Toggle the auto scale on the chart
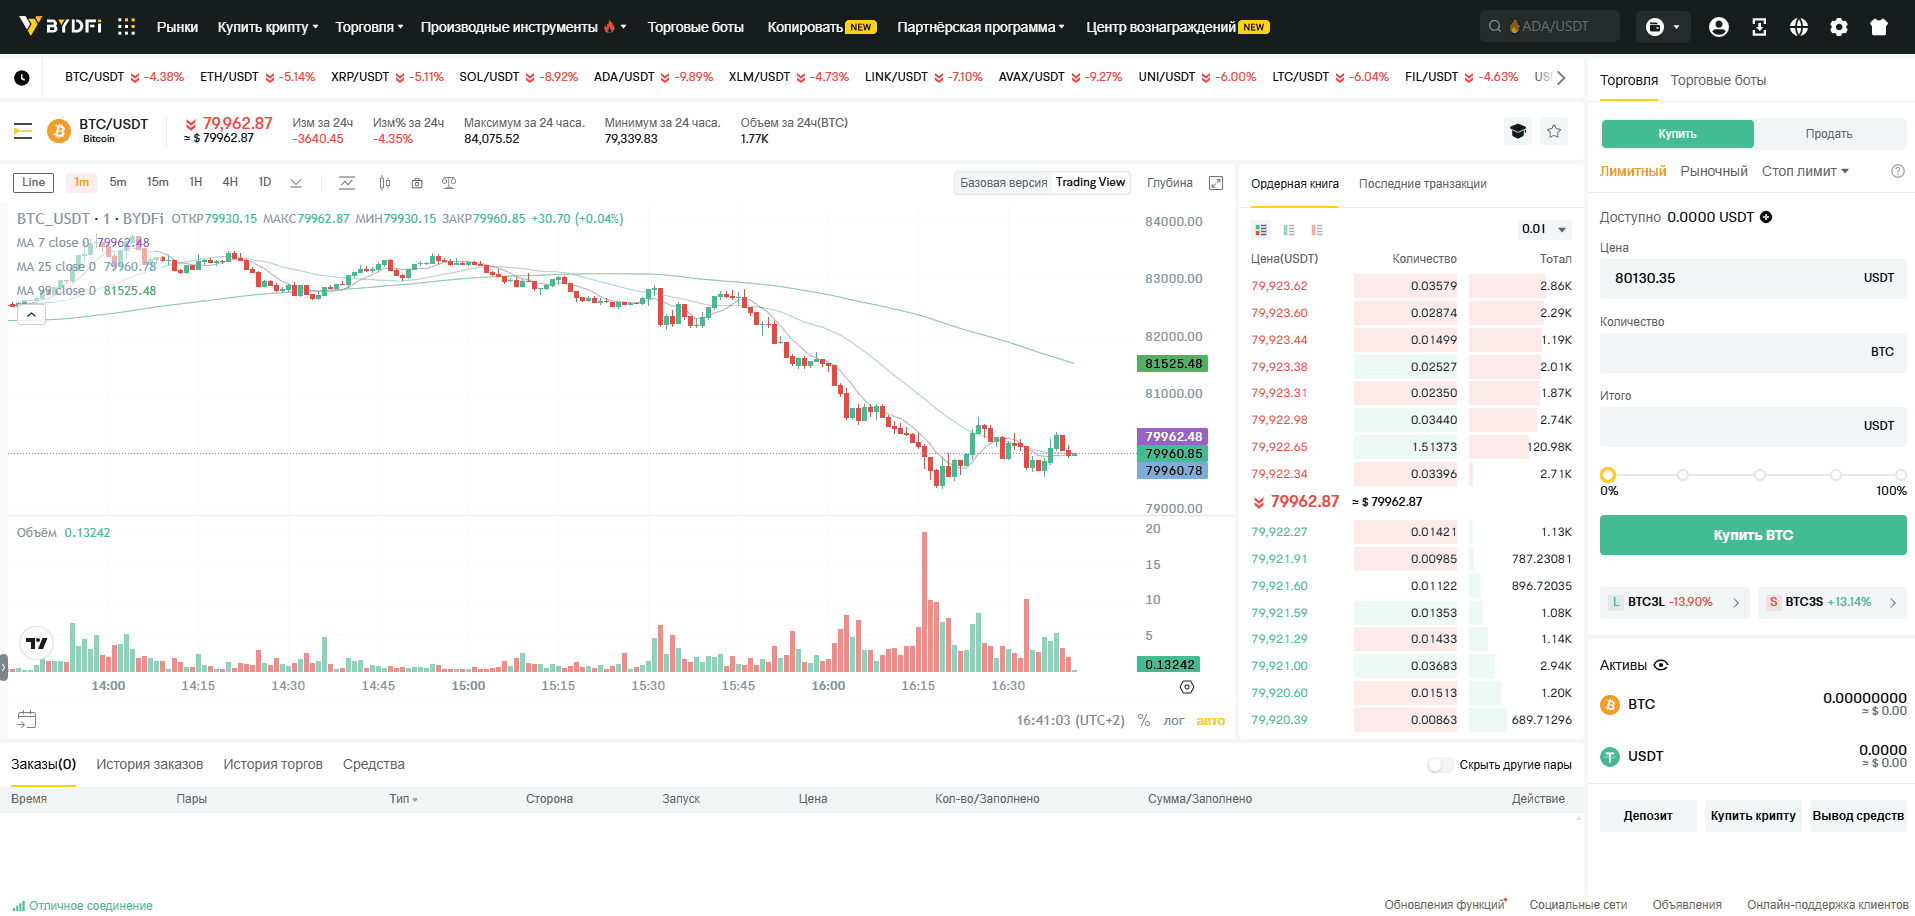 click(1210, 720)
